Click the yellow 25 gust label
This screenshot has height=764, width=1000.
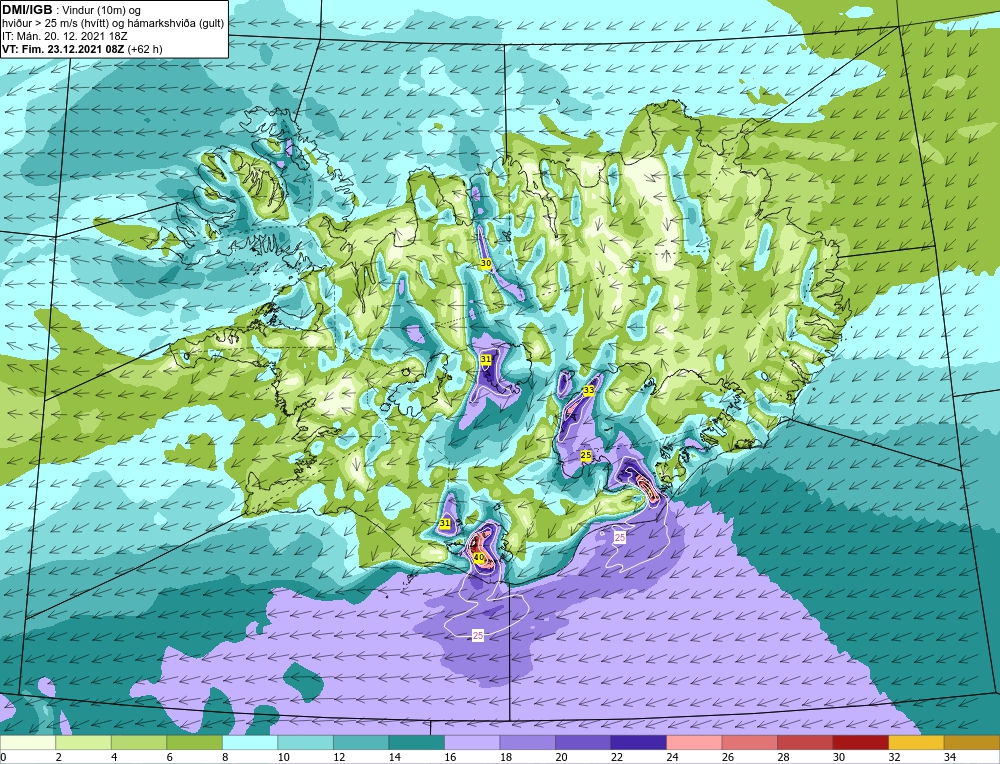pos(585,455)
